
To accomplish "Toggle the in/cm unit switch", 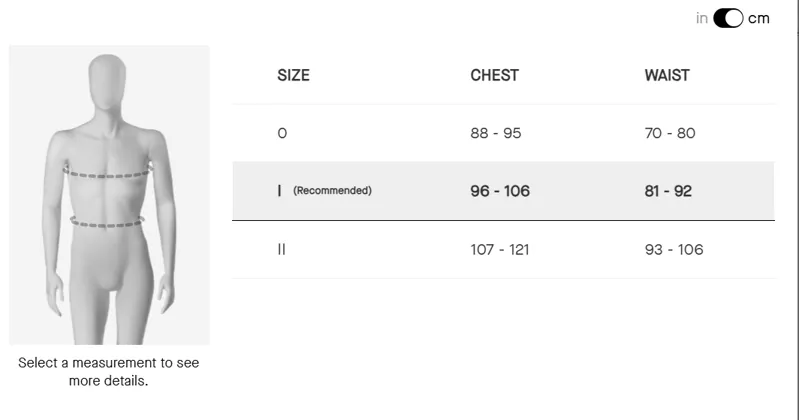I will point(728,19).
